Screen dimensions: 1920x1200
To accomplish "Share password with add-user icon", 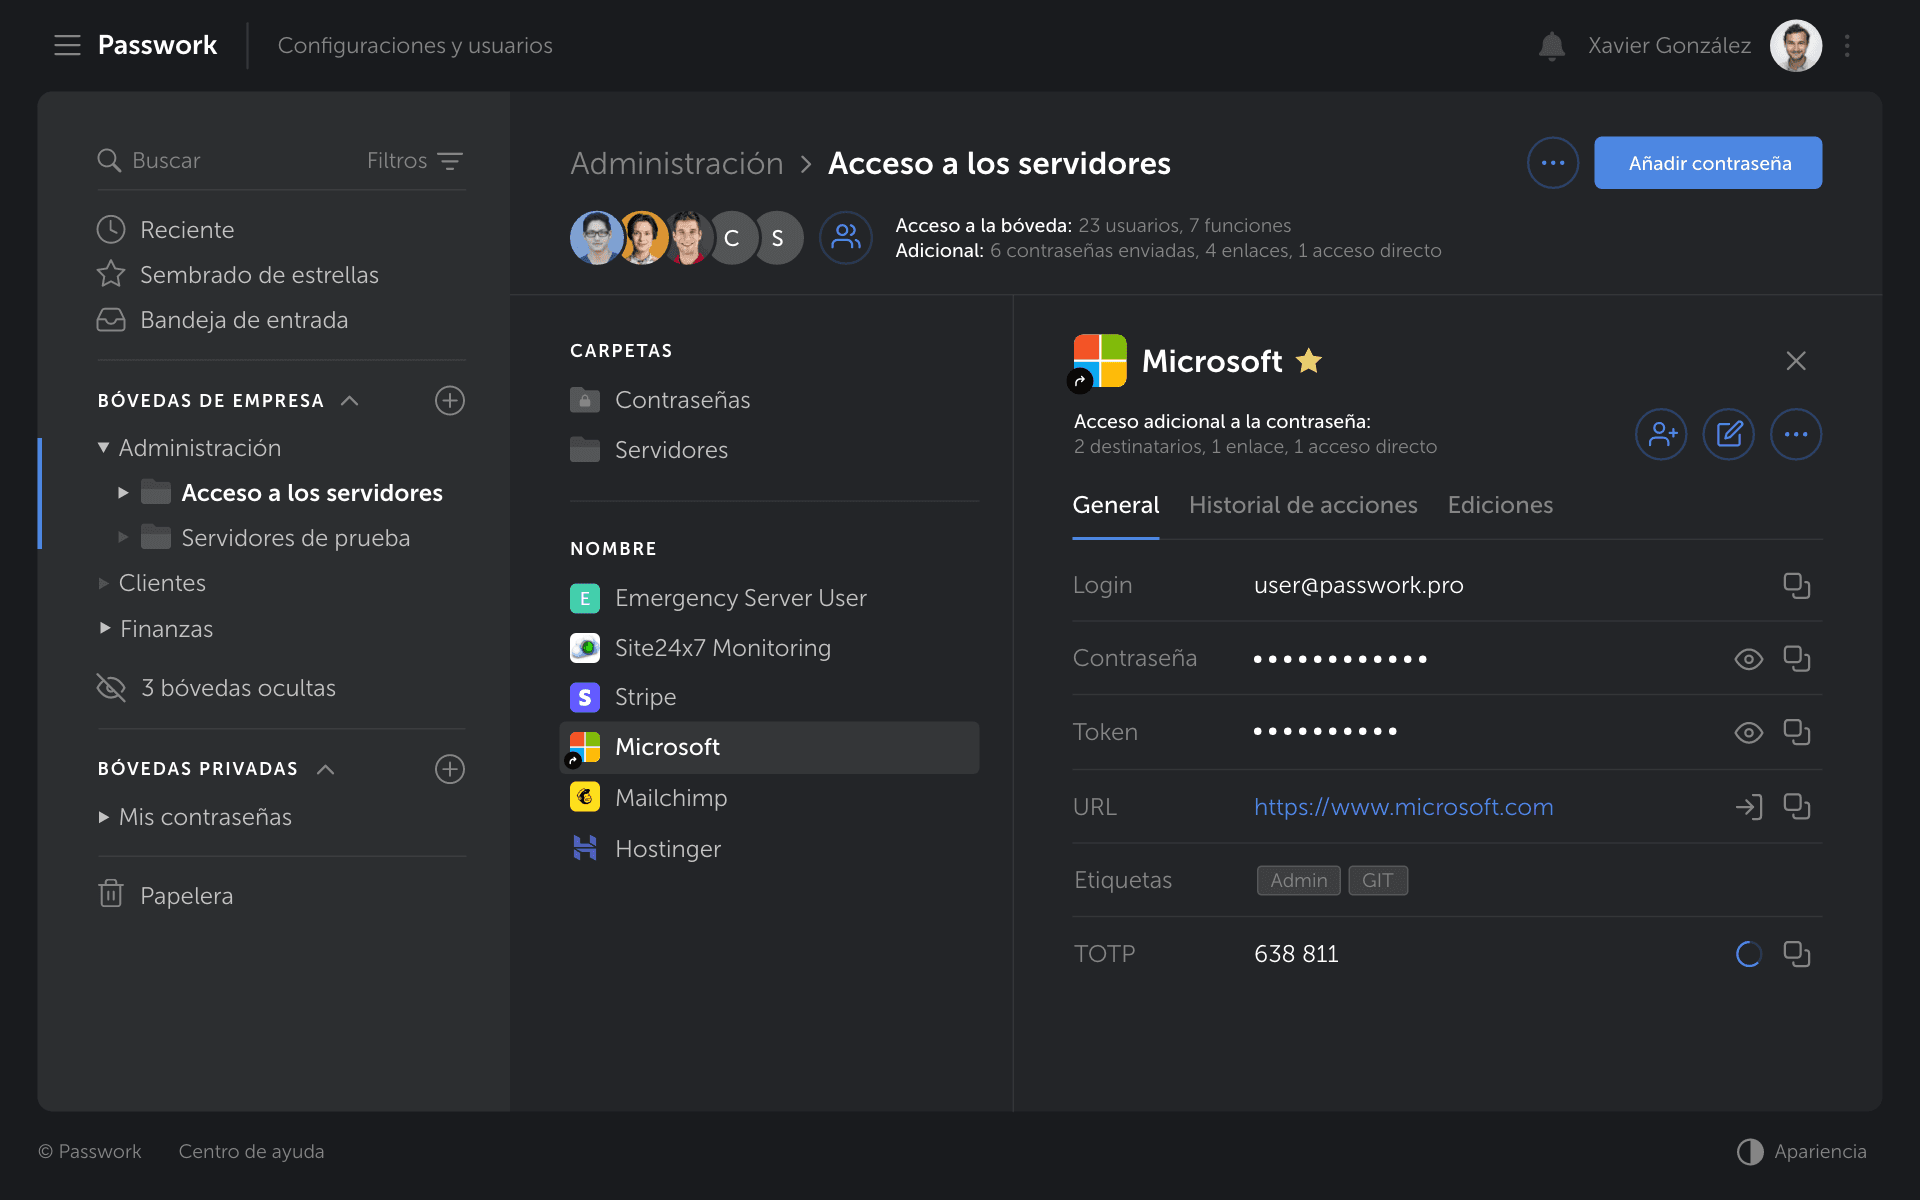I will click(1661, 435).
